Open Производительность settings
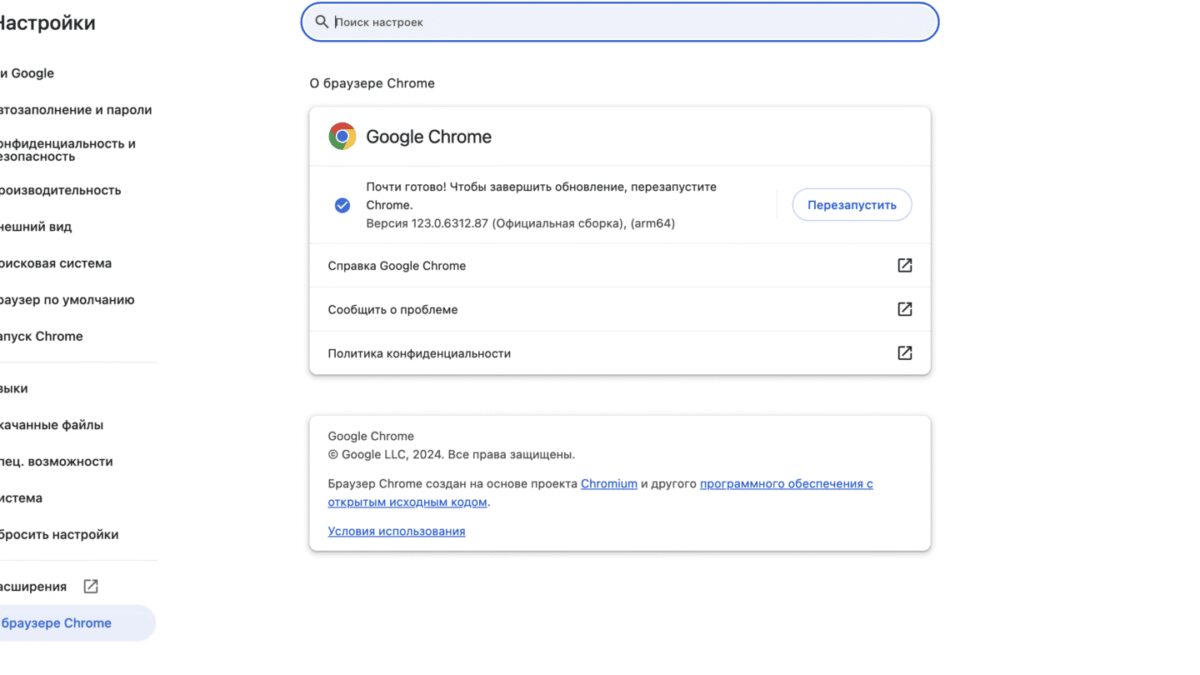 click(60, 190)
